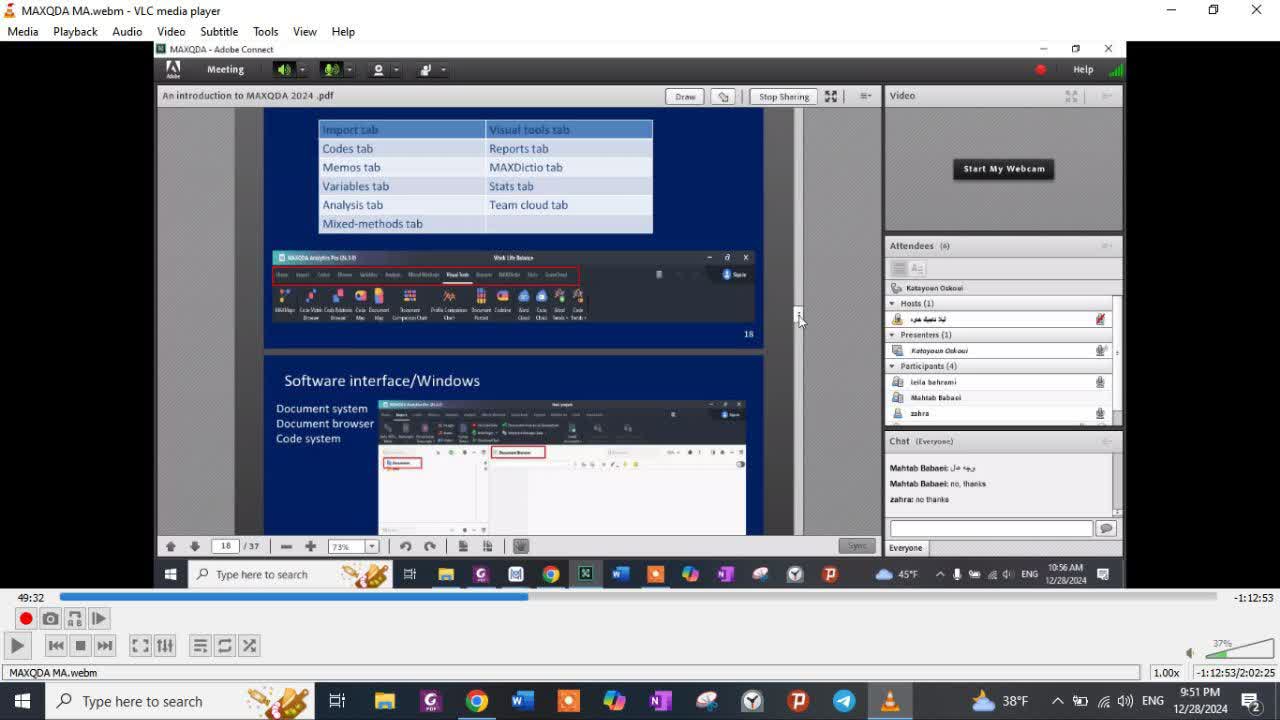This screenshot has width=1280, height=720.
Task: Send chat message with bubble icon
Action: [x=1106, y=529]
